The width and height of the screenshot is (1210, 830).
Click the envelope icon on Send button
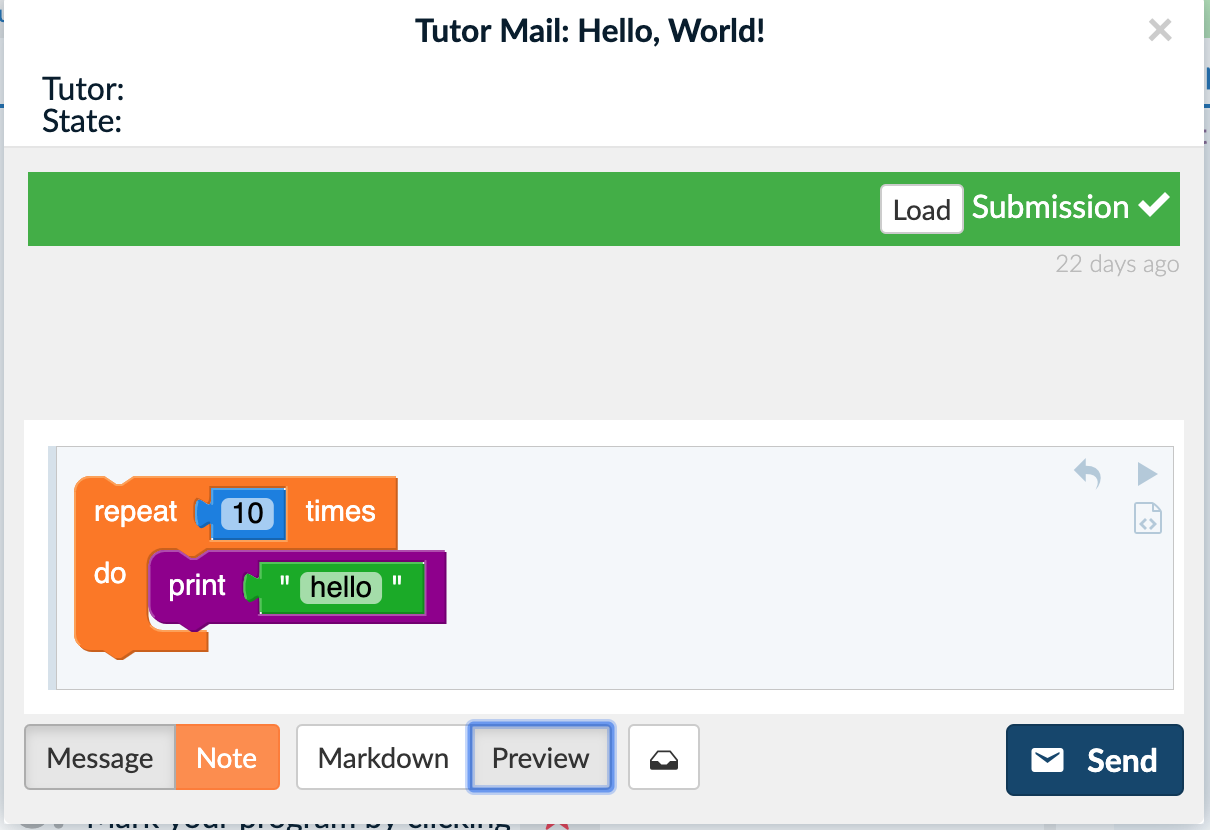click(1047, 759)
